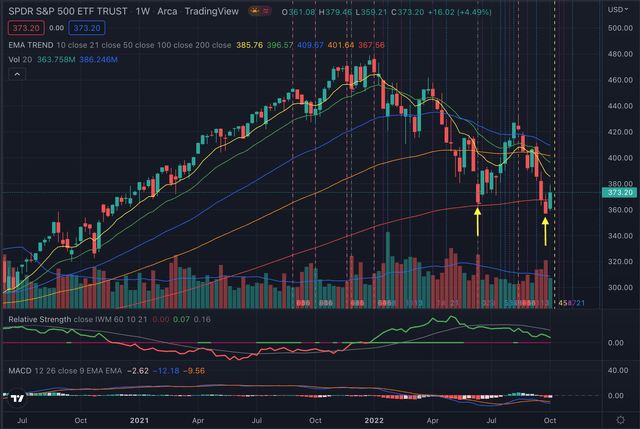
Task: Click the open price O361.08
Action: [x=298, y=12]
